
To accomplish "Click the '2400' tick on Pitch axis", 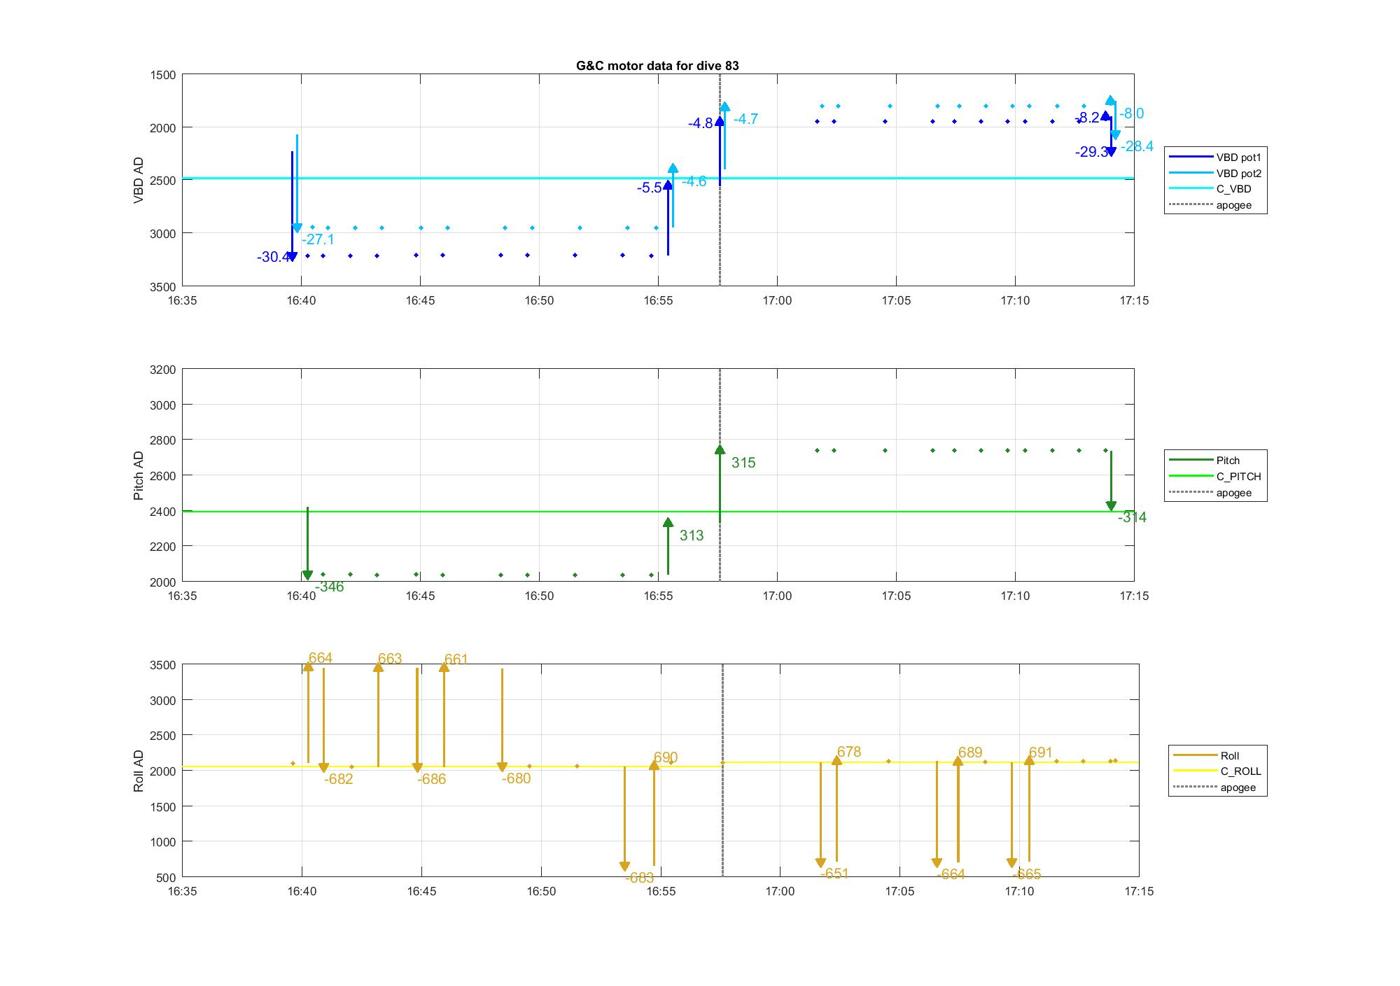I will (x=162, y=512).
